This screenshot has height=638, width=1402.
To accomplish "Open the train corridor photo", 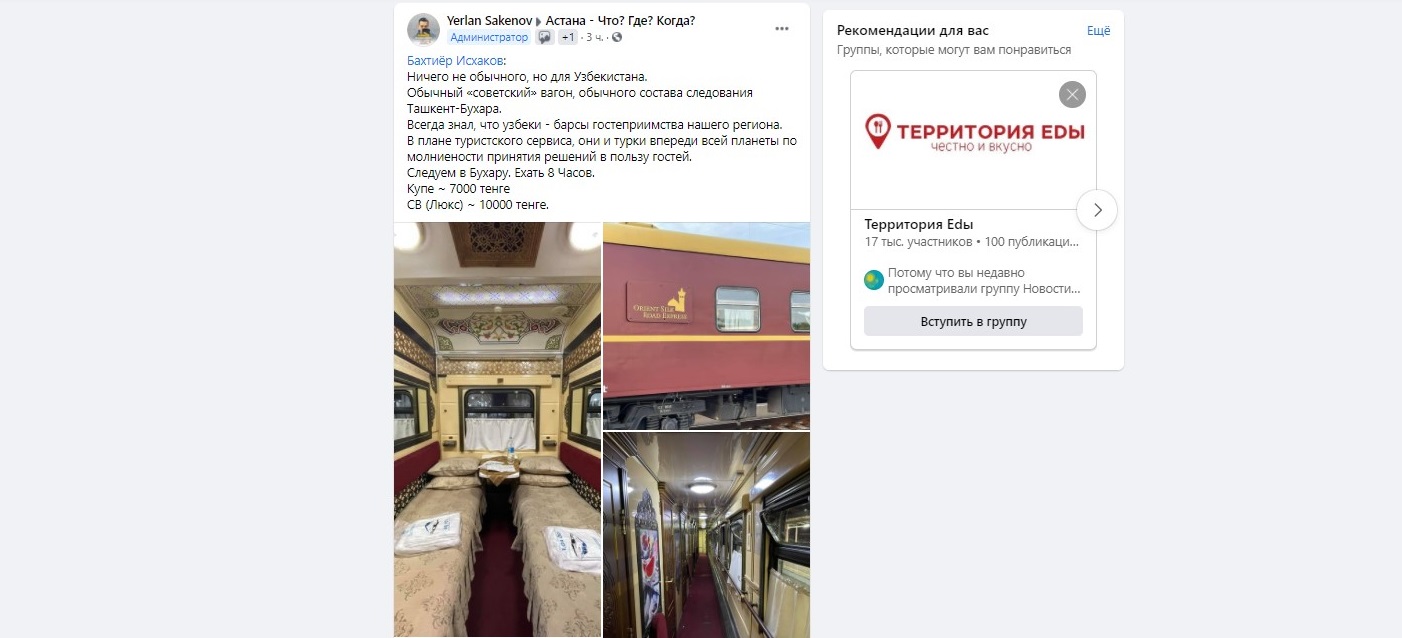I will (x=706, y=535).
